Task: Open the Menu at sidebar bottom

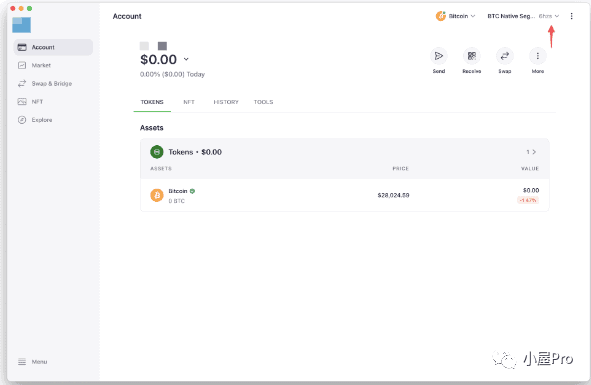Action: (x=39, y=362)
